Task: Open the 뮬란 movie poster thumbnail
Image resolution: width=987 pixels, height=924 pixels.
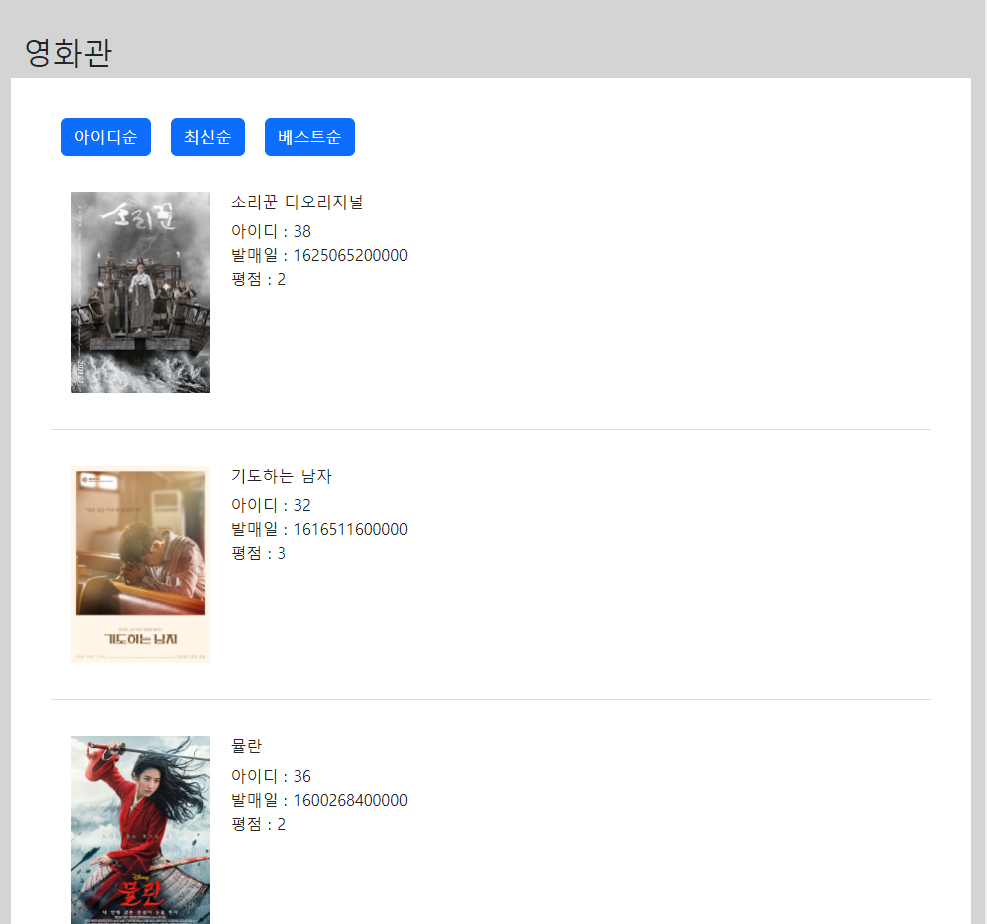Action: 140,830
